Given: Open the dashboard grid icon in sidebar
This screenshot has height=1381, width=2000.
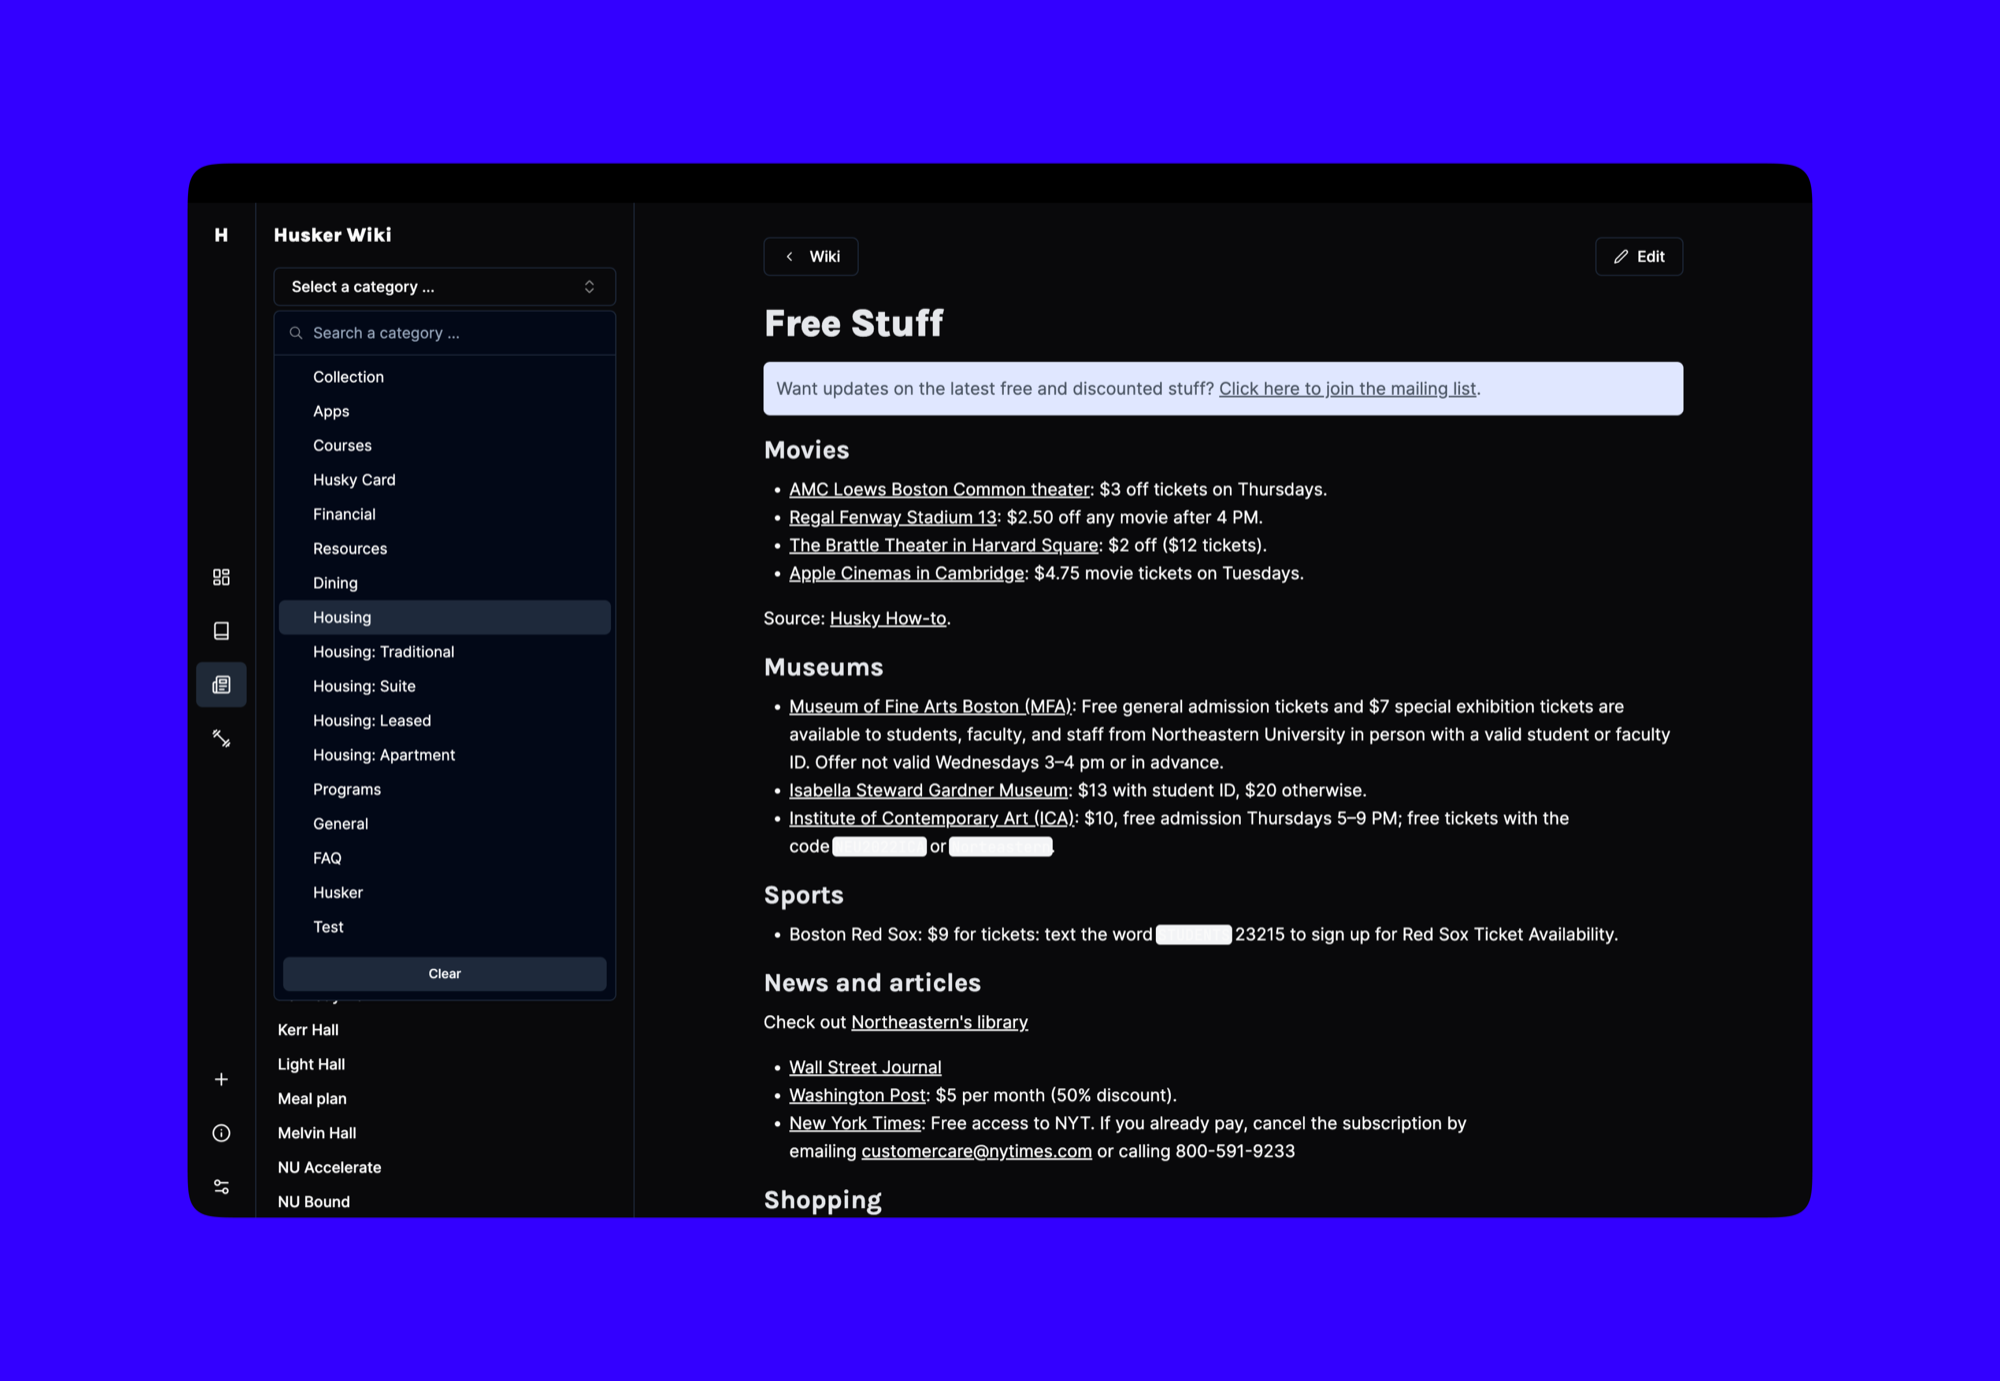Looking at the screenshot, I should click(221, 577).
